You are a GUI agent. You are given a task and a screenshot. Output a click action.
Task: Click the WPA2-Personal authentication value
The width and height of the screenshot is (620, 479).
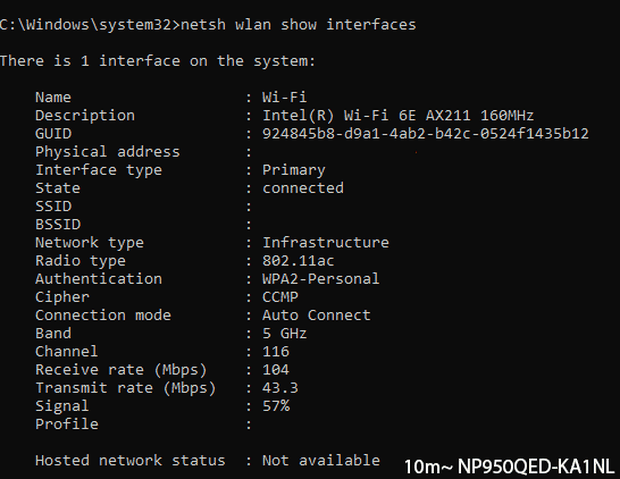point(320,279)
